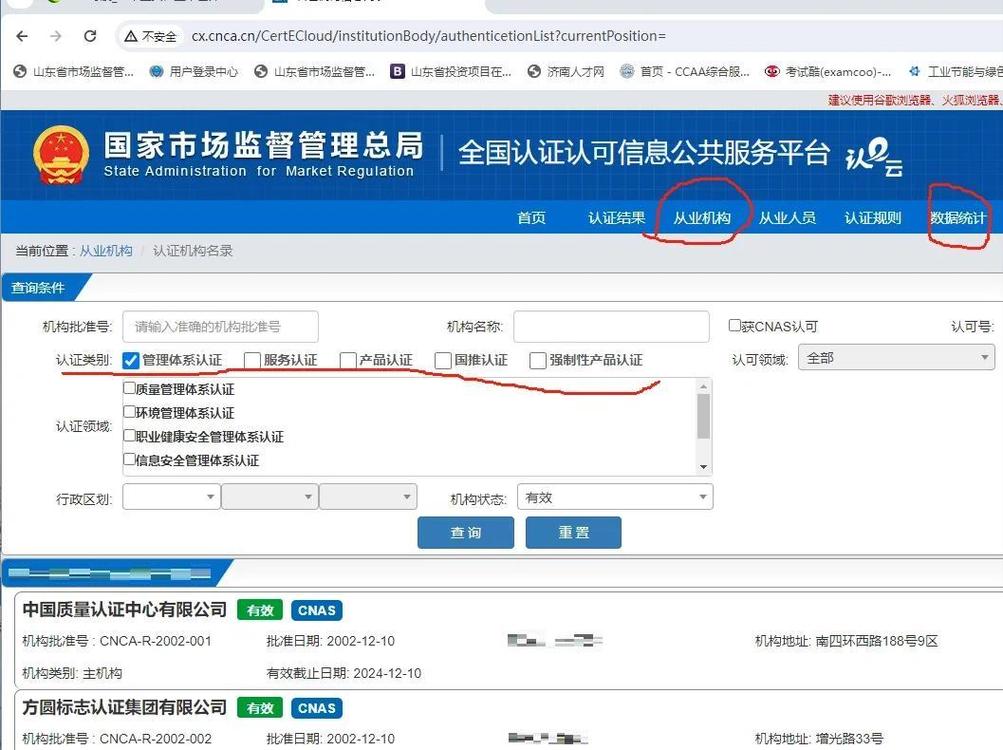Viewport: 1003px width, 750px height.
Task: Click the browser forward arrow
Action: [56, 36]
